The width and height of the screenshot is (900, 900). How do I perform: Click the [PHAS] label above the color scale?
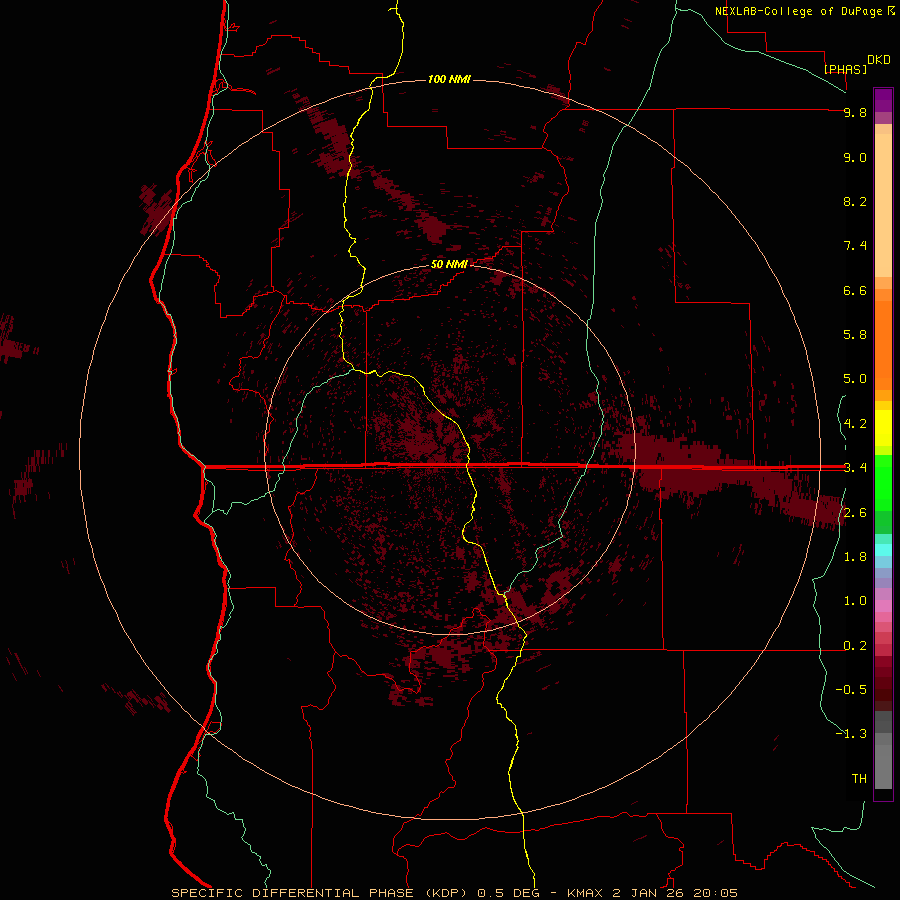click(x=845, y=69)
